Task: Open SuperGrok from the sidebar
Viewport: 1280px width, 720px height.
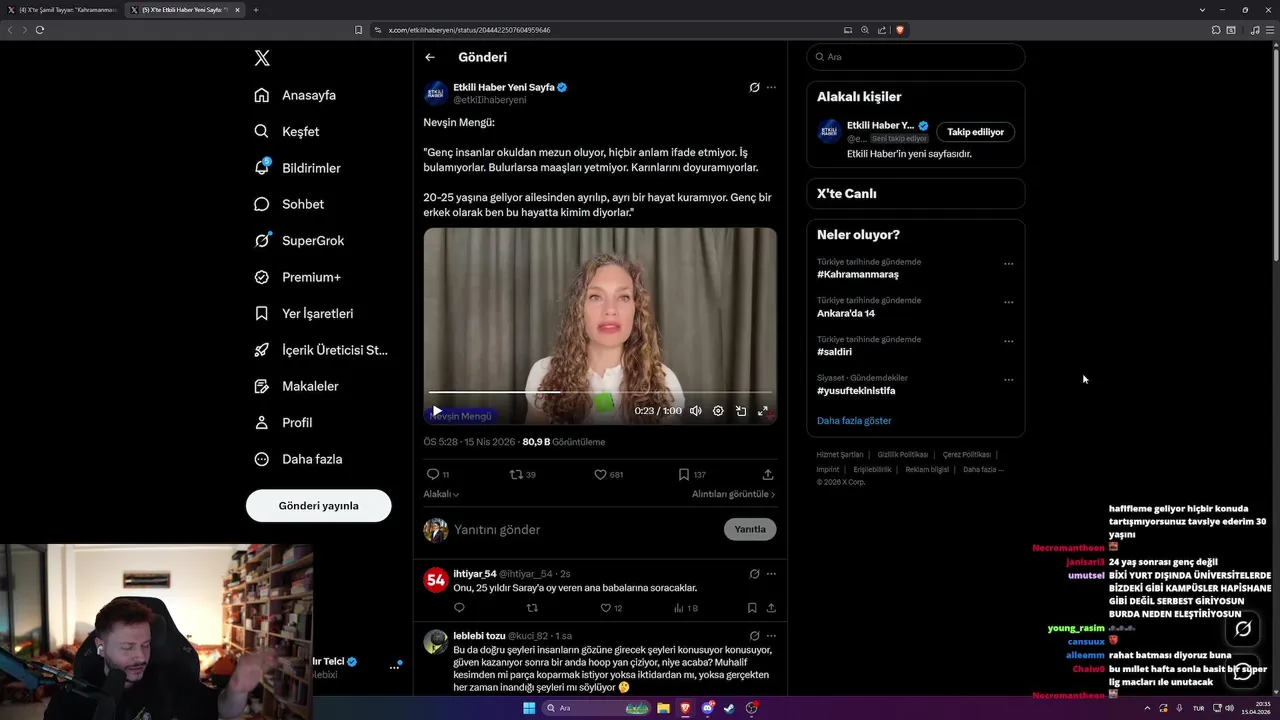Action: tap(299, 240)
